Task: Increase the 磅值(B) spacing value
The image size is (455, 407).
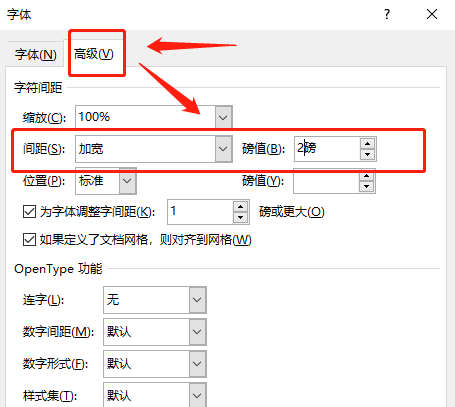Action: click(368, 144)
